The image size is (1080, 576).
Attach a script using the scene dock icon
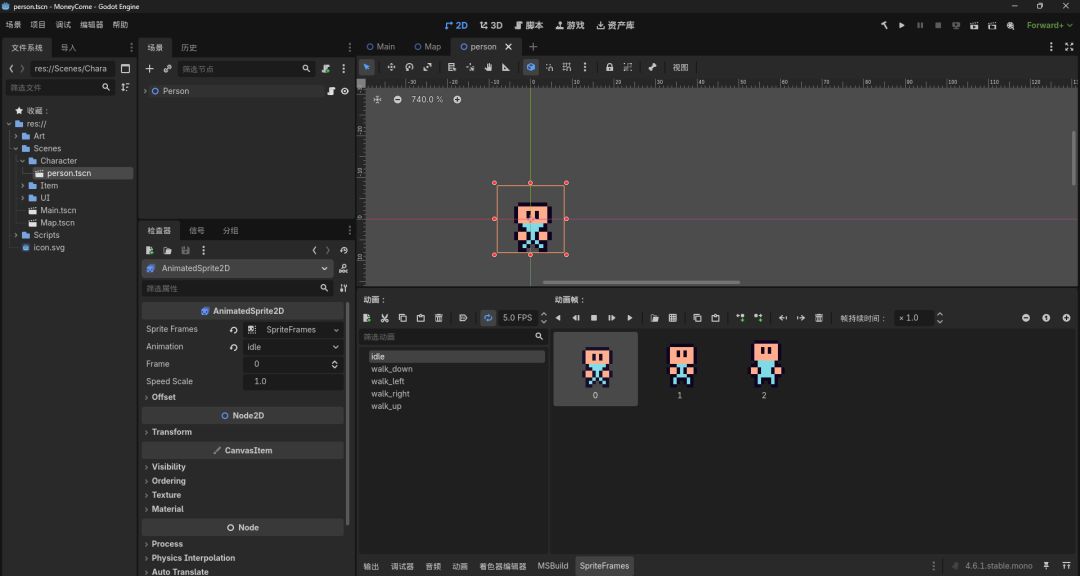(326, 68)
